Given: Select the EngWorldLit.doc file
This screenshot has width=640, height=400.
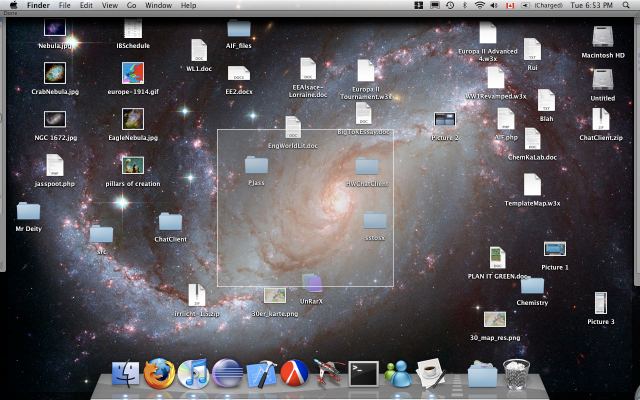Looking at the screenshot, I should pyautogui.click(x=293, y=127).
